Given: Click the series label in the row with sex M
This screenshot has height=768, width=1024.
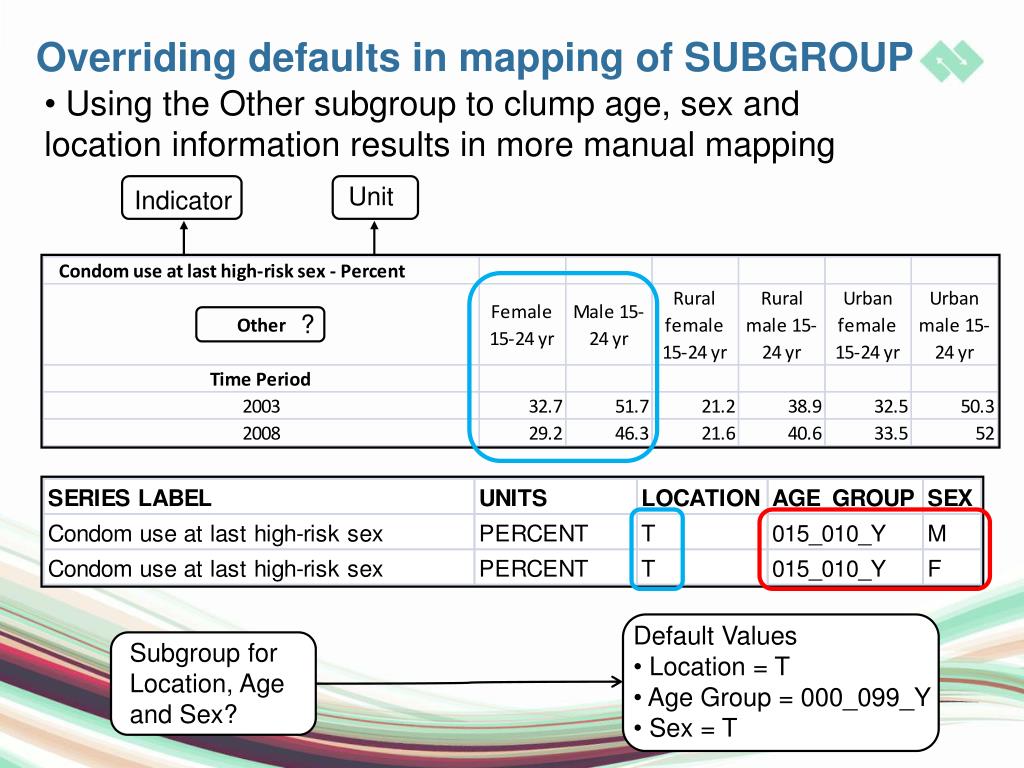Looking at the screenshot, I should [x=216, y=534].
